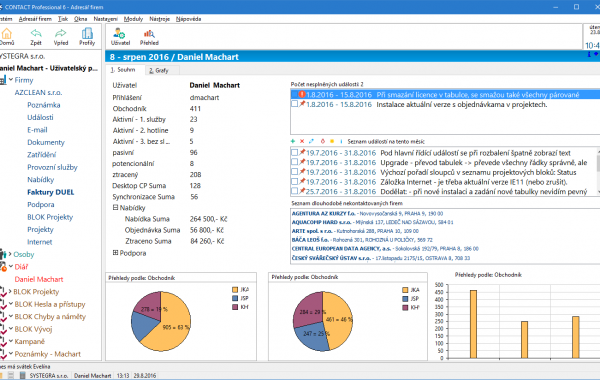Click pin icon on Upgrade převod tabulek row

coord(302,162)
